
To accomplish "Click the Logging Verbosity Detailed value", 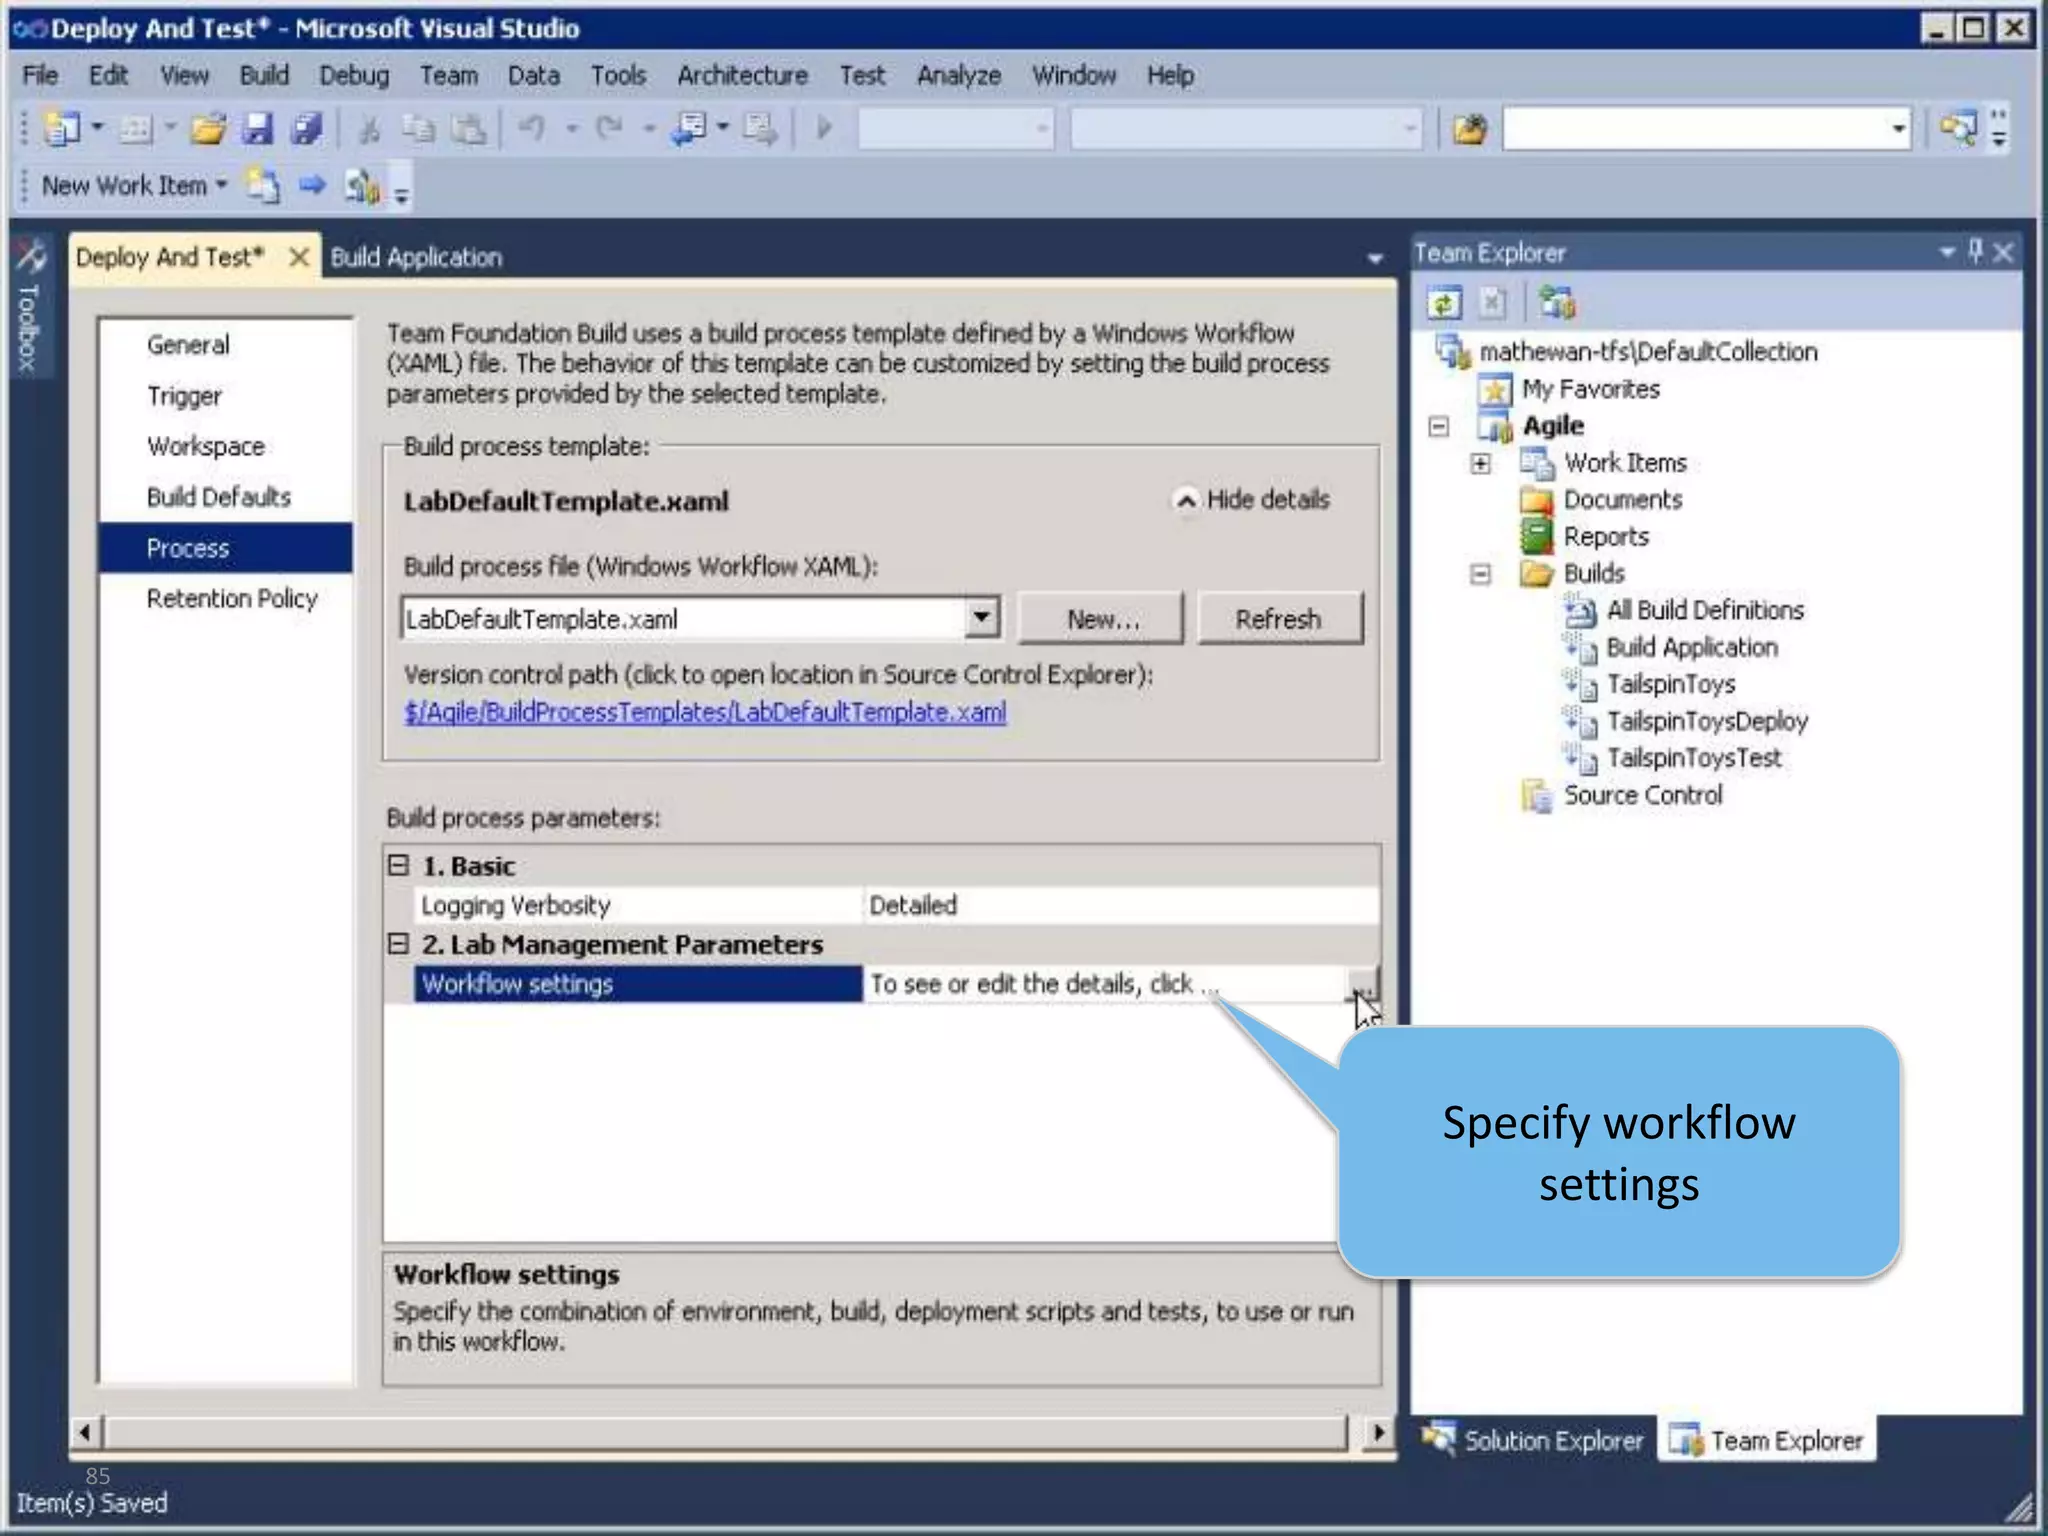I will tap(1121, 905).
